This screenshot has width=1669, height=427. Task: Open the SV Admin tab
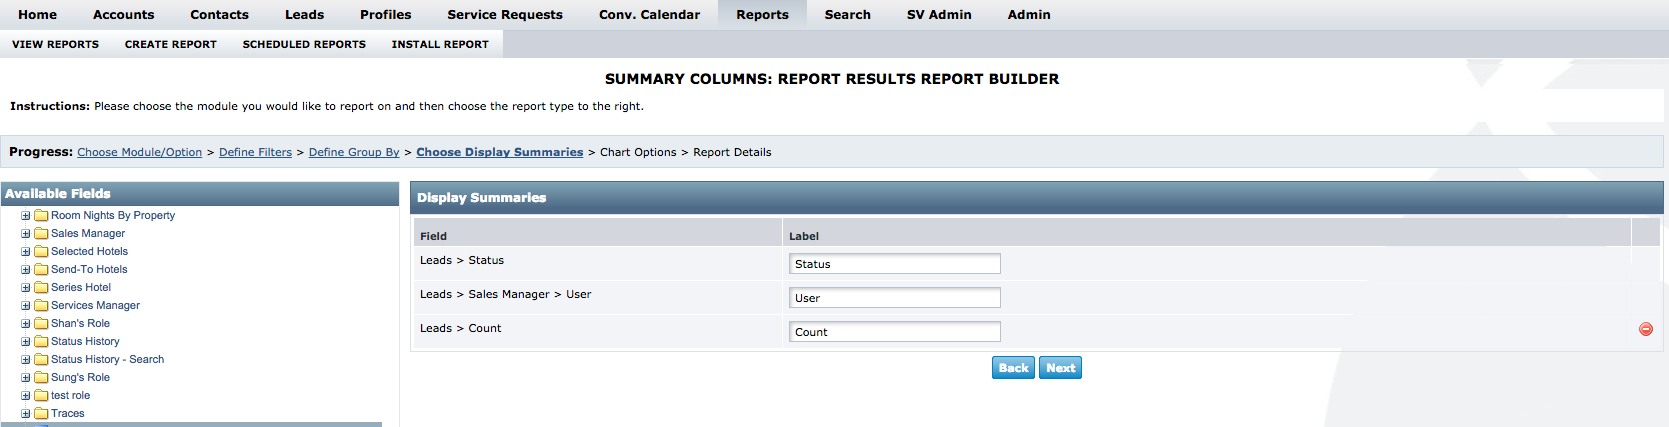point(939,14)
